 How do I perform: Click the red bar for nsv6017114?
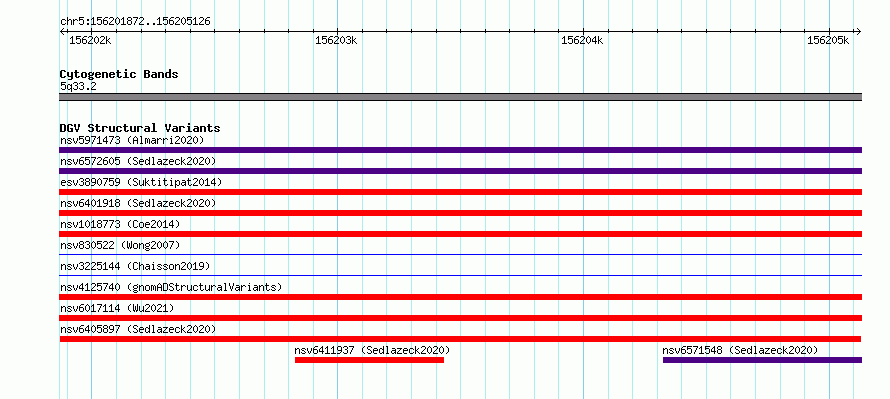coord(460,318)
